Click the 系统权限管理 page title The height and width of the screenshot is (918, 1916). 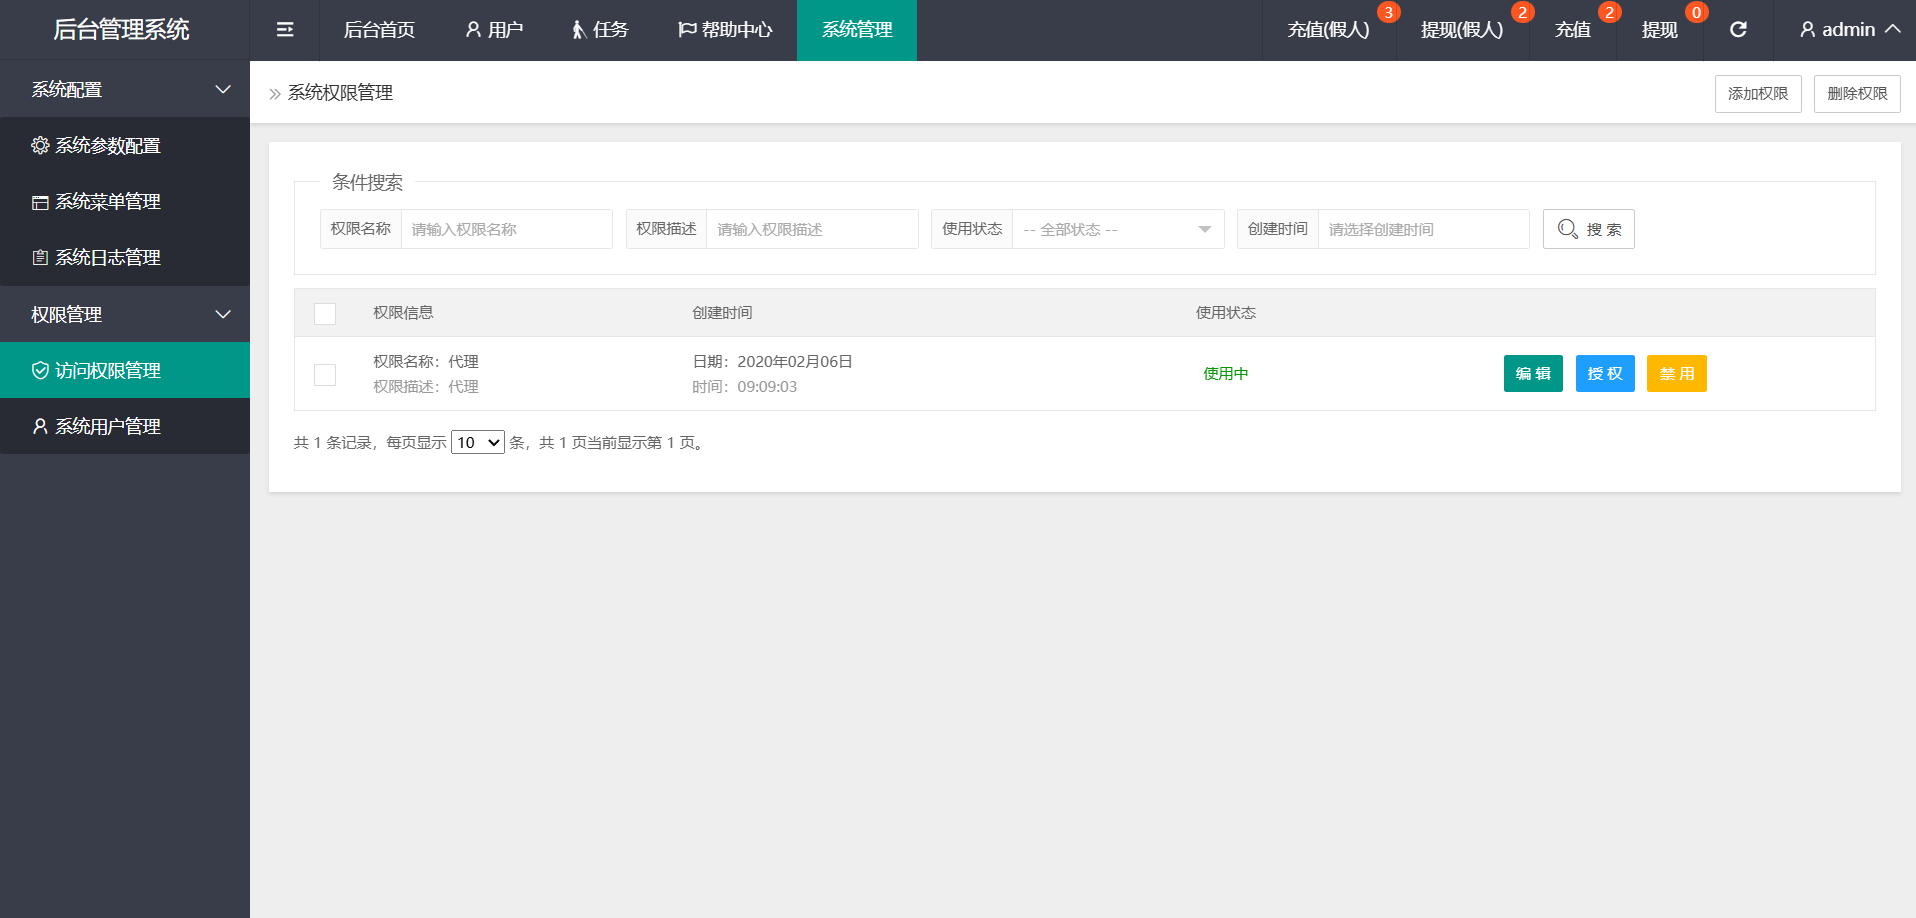340,93
